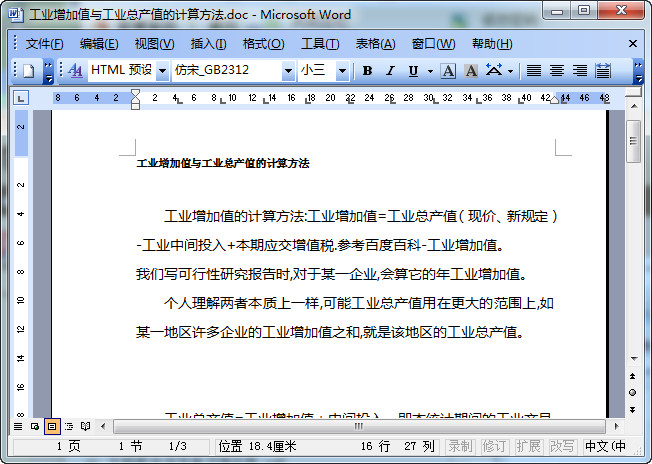Click the right indent marker on ruler
The width and height of the screenshot is (652, 464).
pyautogui.click(x=554, y=100)
